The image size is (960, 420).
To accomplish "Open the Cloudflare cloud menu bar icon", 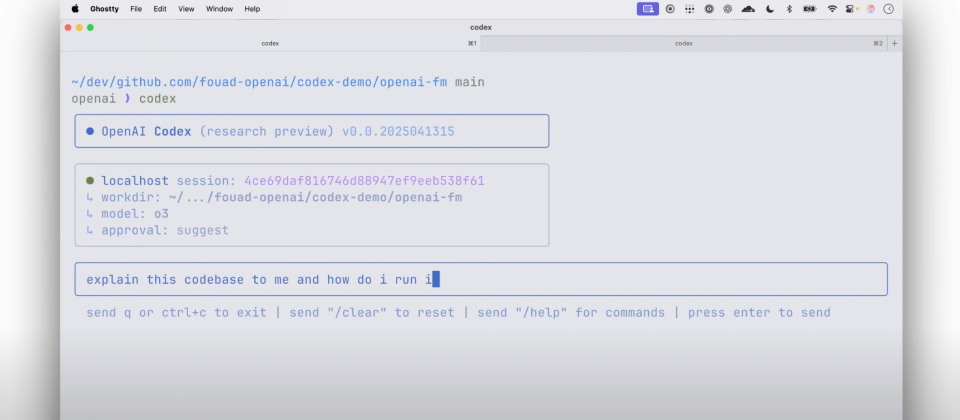I will pos(748,9).
